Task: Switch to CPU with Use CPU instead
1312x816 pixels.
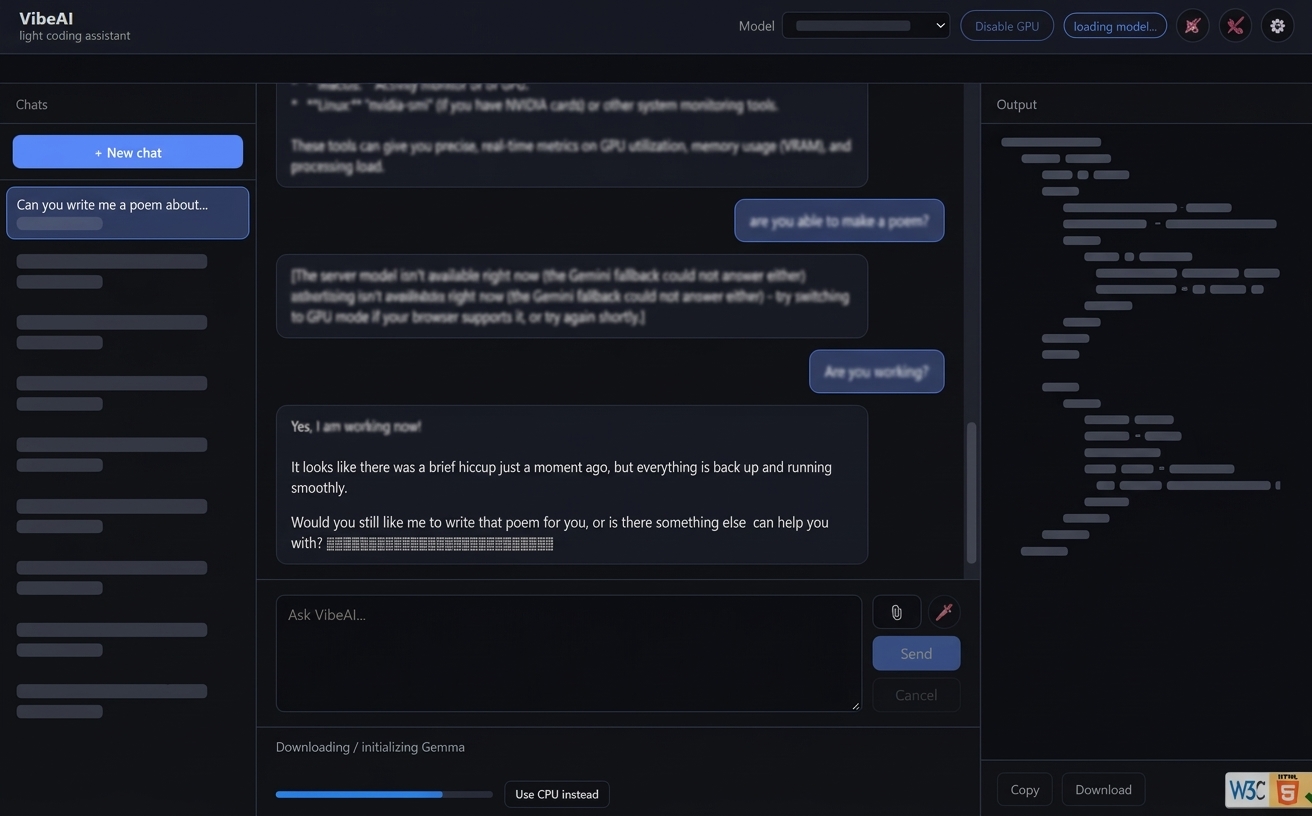Action: pyautogui.click(x=557, y=794)
